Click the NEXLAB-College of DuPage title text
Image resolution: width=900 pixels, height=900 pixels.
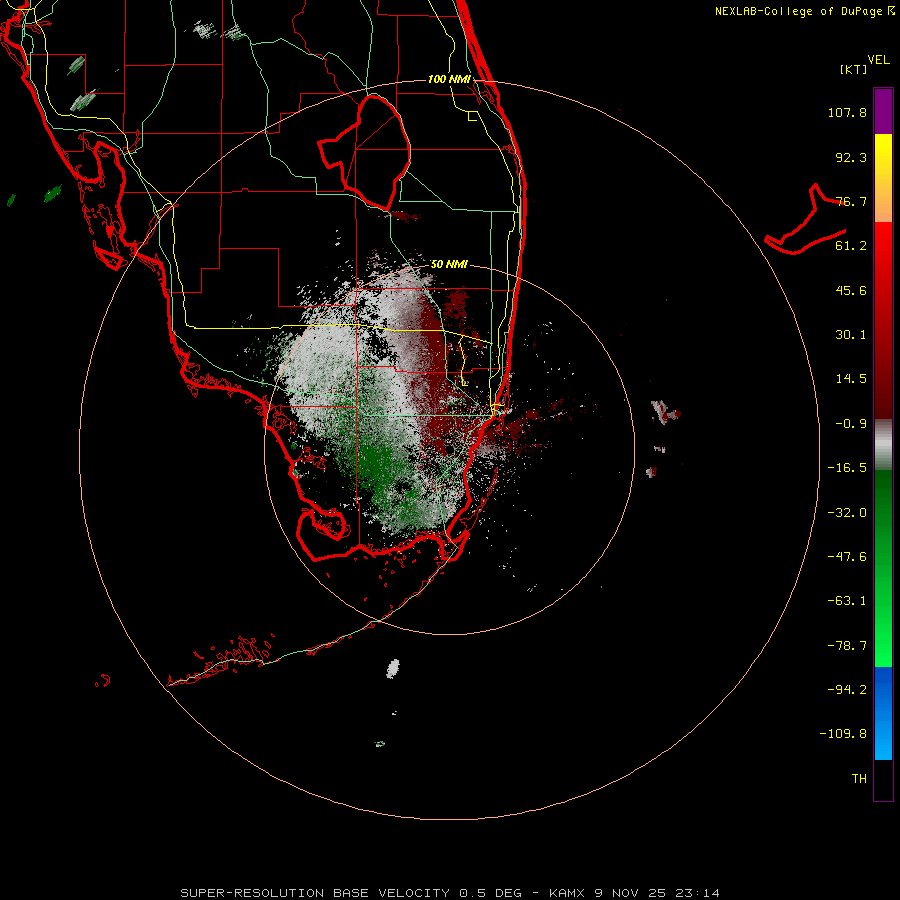pos(800,11)
